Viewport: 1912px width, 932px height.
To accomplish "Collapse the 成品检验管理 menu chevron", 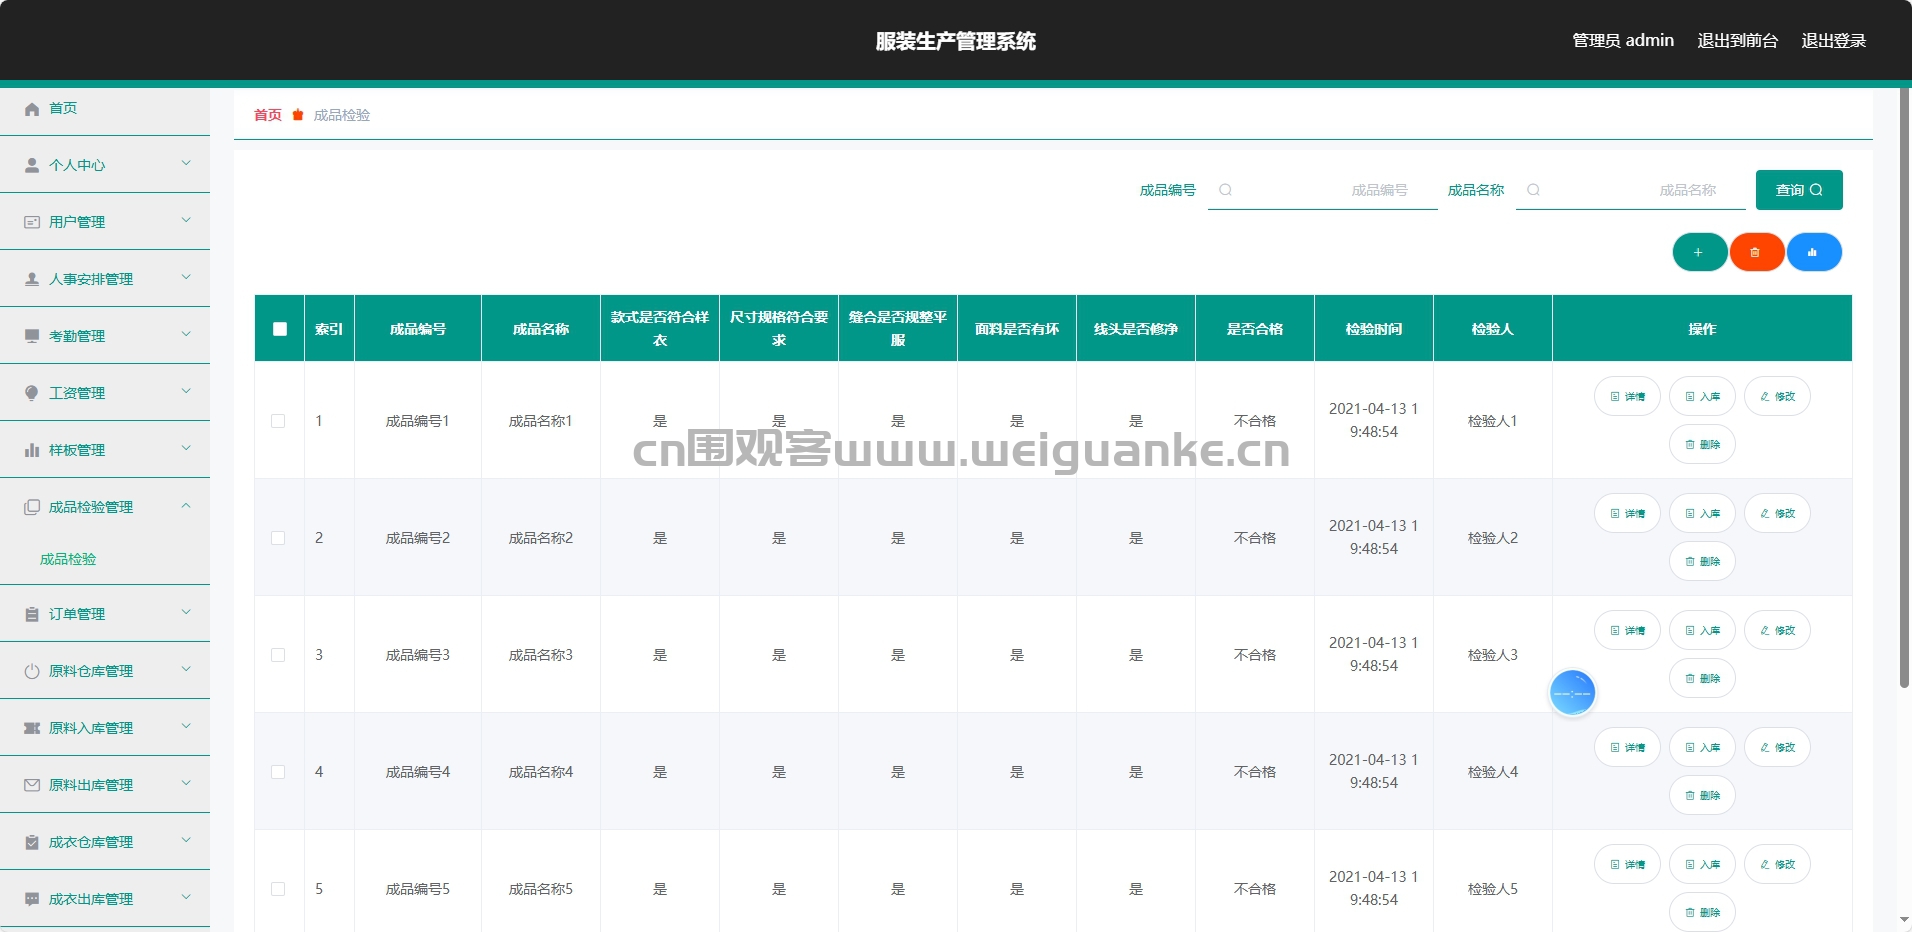I will click(x=186, y=505).
